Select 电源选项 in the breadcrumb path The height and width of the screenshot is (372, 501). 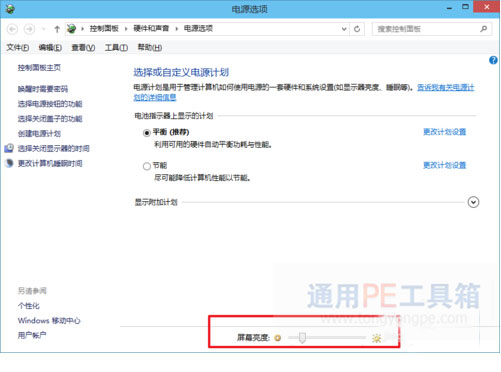pyautogui.click(x=198, y=29)
